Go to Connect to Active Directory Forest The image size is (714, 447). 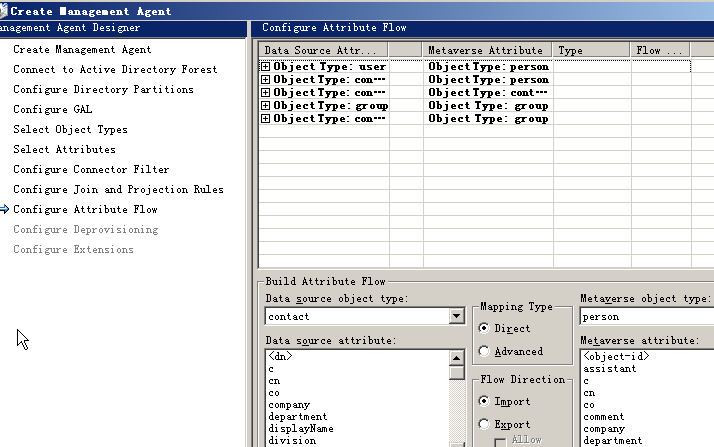tap(115, 70)
